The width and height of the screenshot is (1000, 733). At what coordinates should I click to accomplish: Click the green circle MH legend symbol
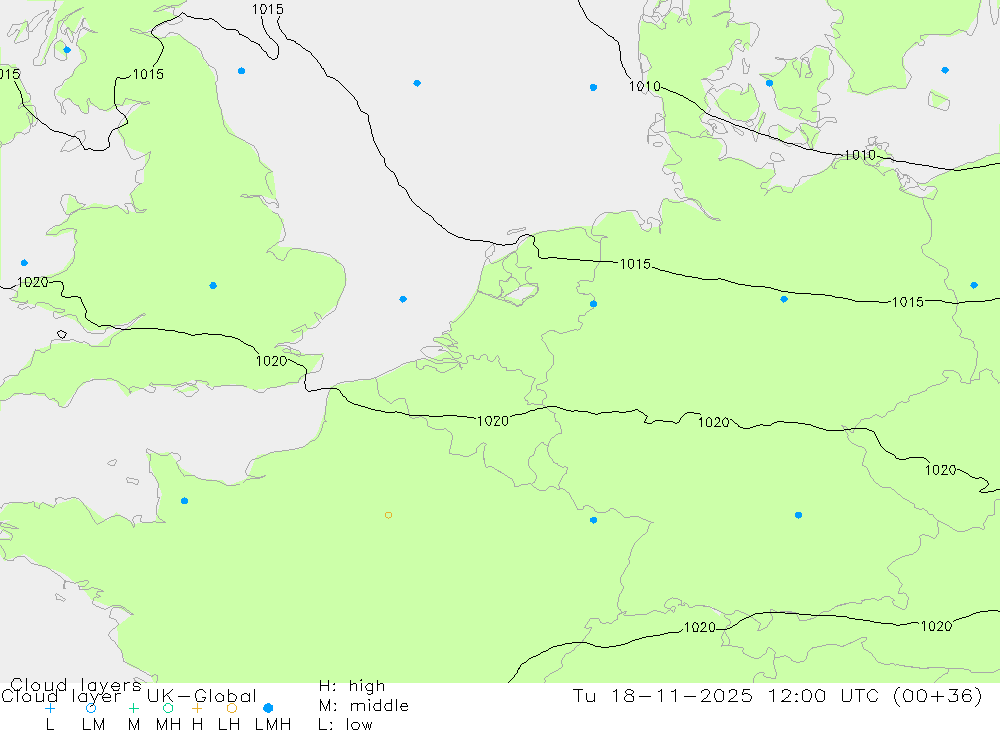(x=168, y=708)
